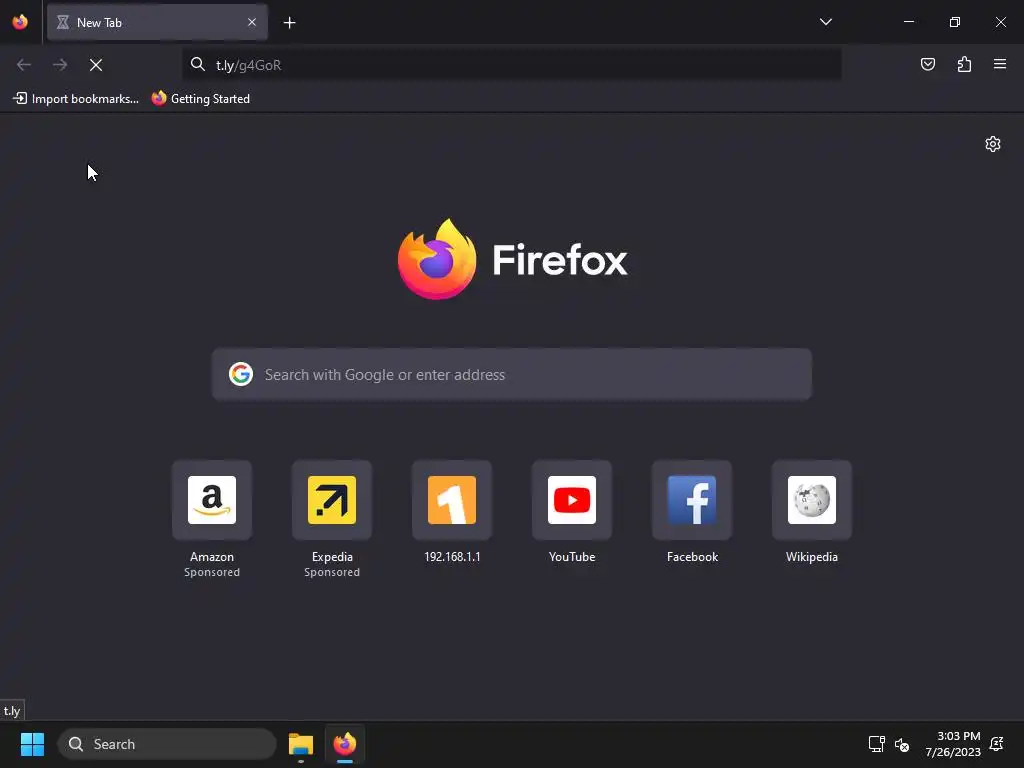The width and height of the screenshot is (1024, 768).
Task: Open the Windows Start menu
Action: 32,744
